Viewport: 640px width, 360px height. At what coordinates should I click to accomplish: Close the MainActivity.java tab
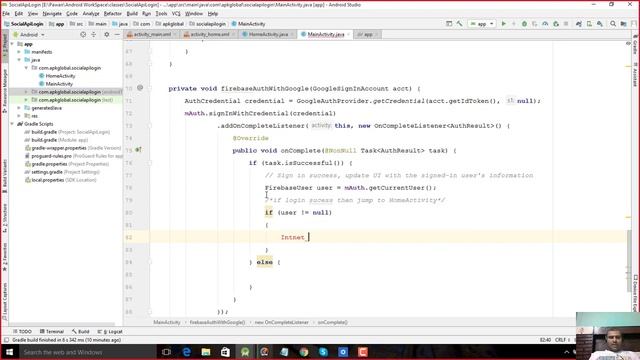tap(349, 35)
